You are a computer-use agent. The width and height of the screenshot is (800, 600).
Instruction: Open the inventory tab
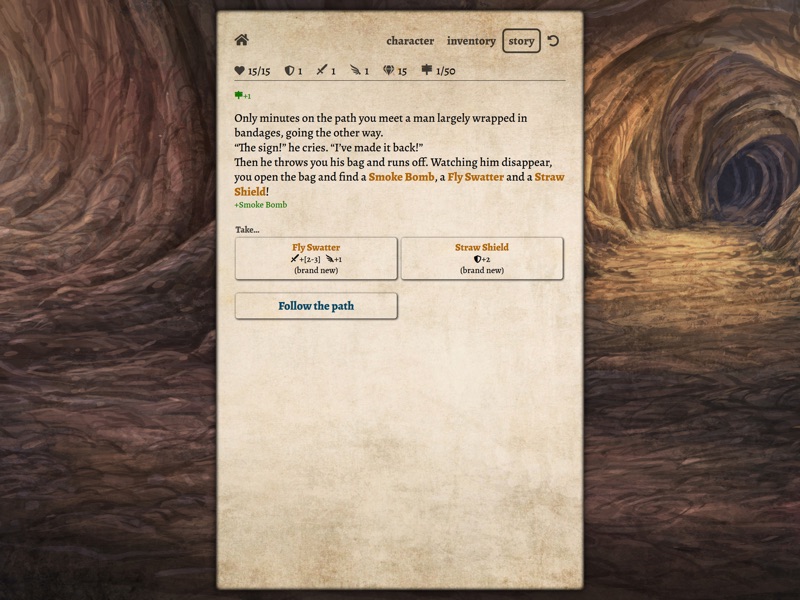point(470,41)
